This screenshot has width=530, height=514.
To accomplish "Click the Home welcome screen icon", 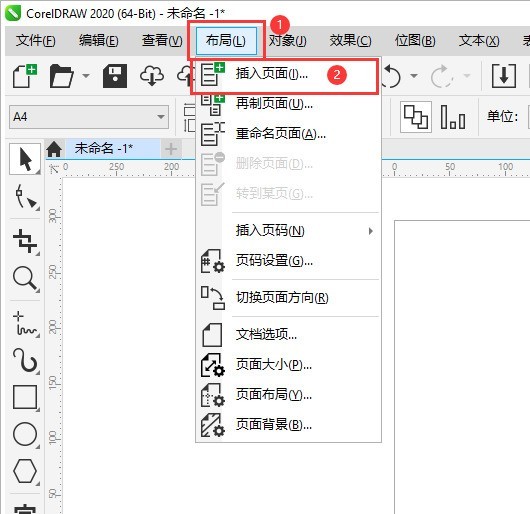I will point(54,149).
